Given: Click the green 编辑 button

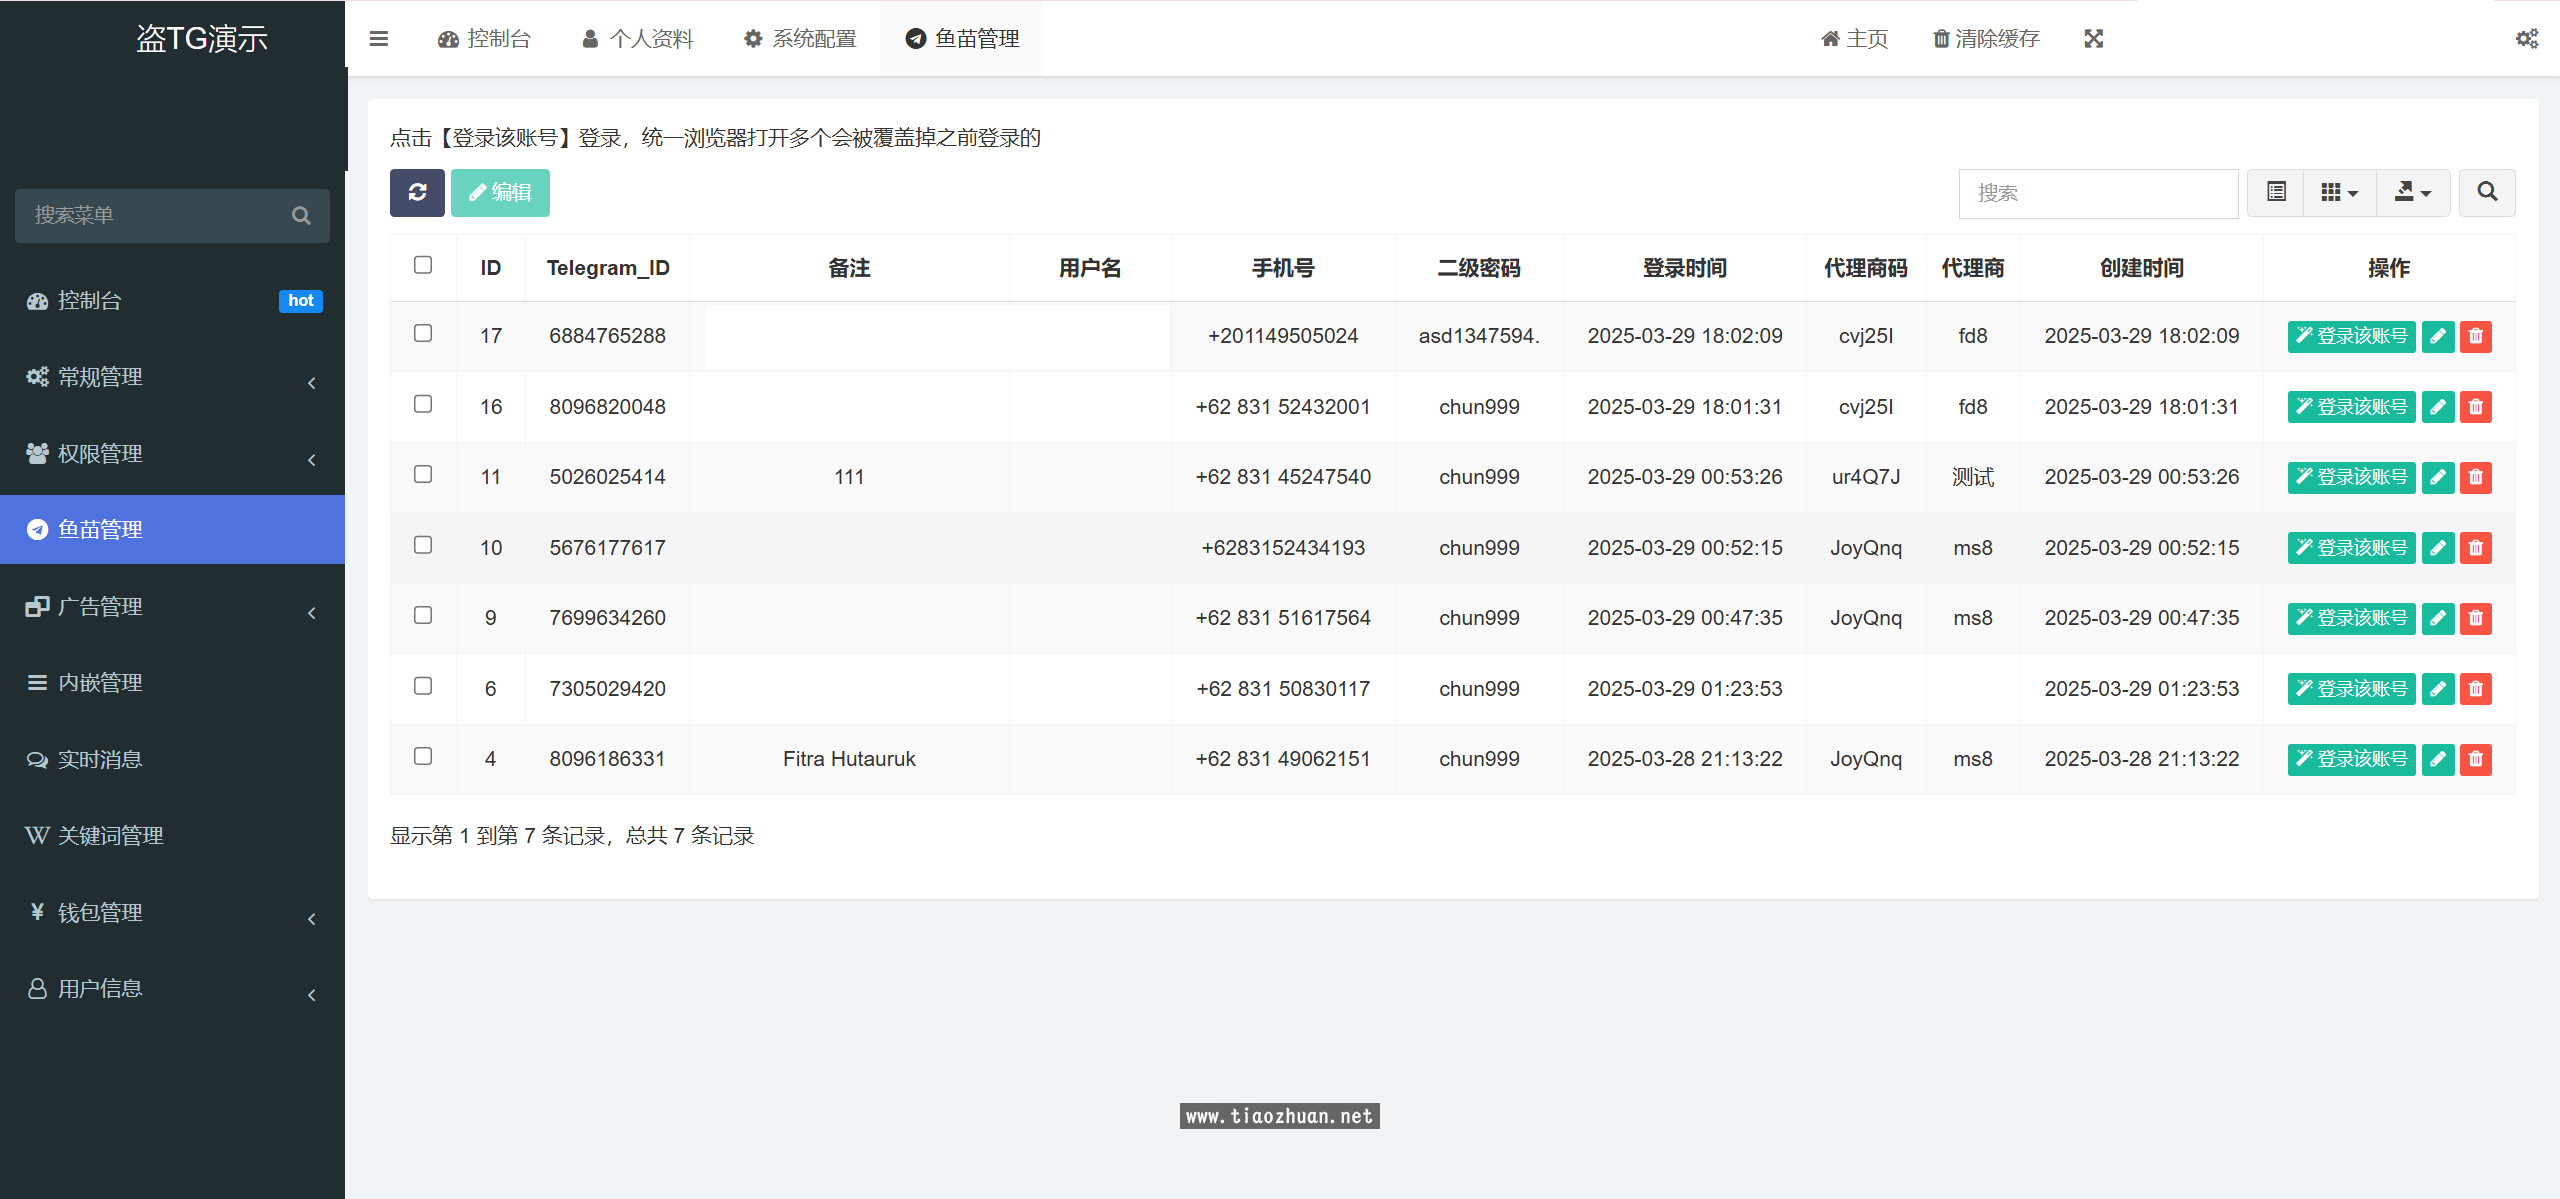Looking at the screenshot, I should (x=500, y=192).
